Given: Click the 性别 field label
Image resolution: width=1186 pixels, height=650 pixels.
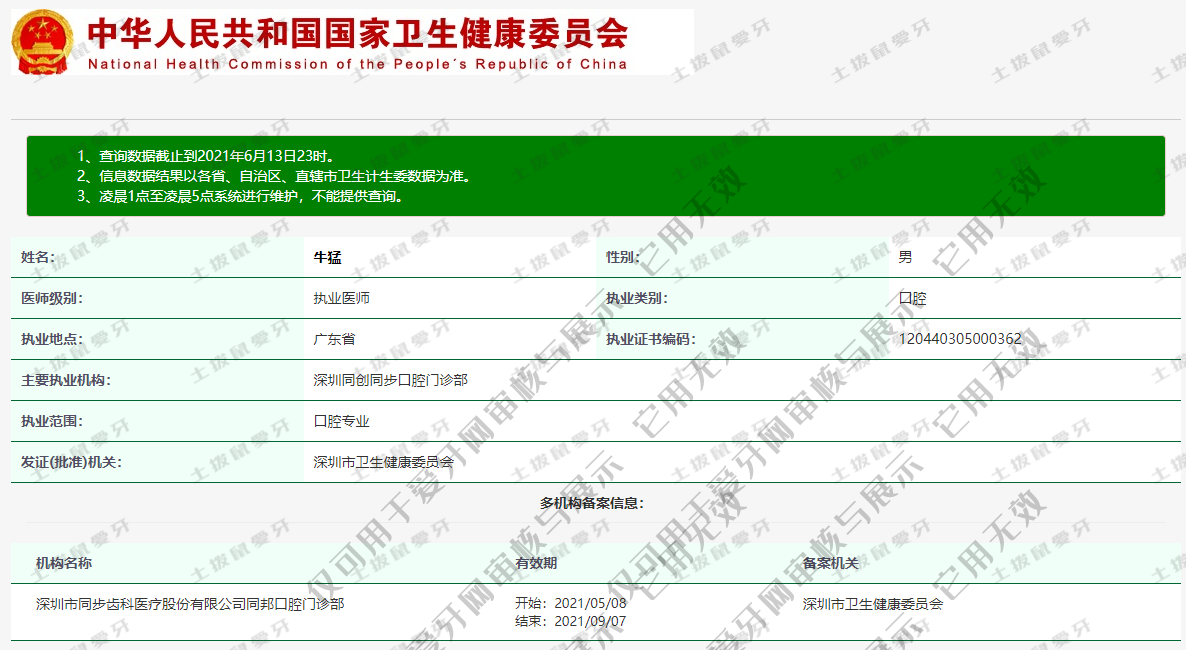Looking at the screenshot, I should click(x=622, y=257).
